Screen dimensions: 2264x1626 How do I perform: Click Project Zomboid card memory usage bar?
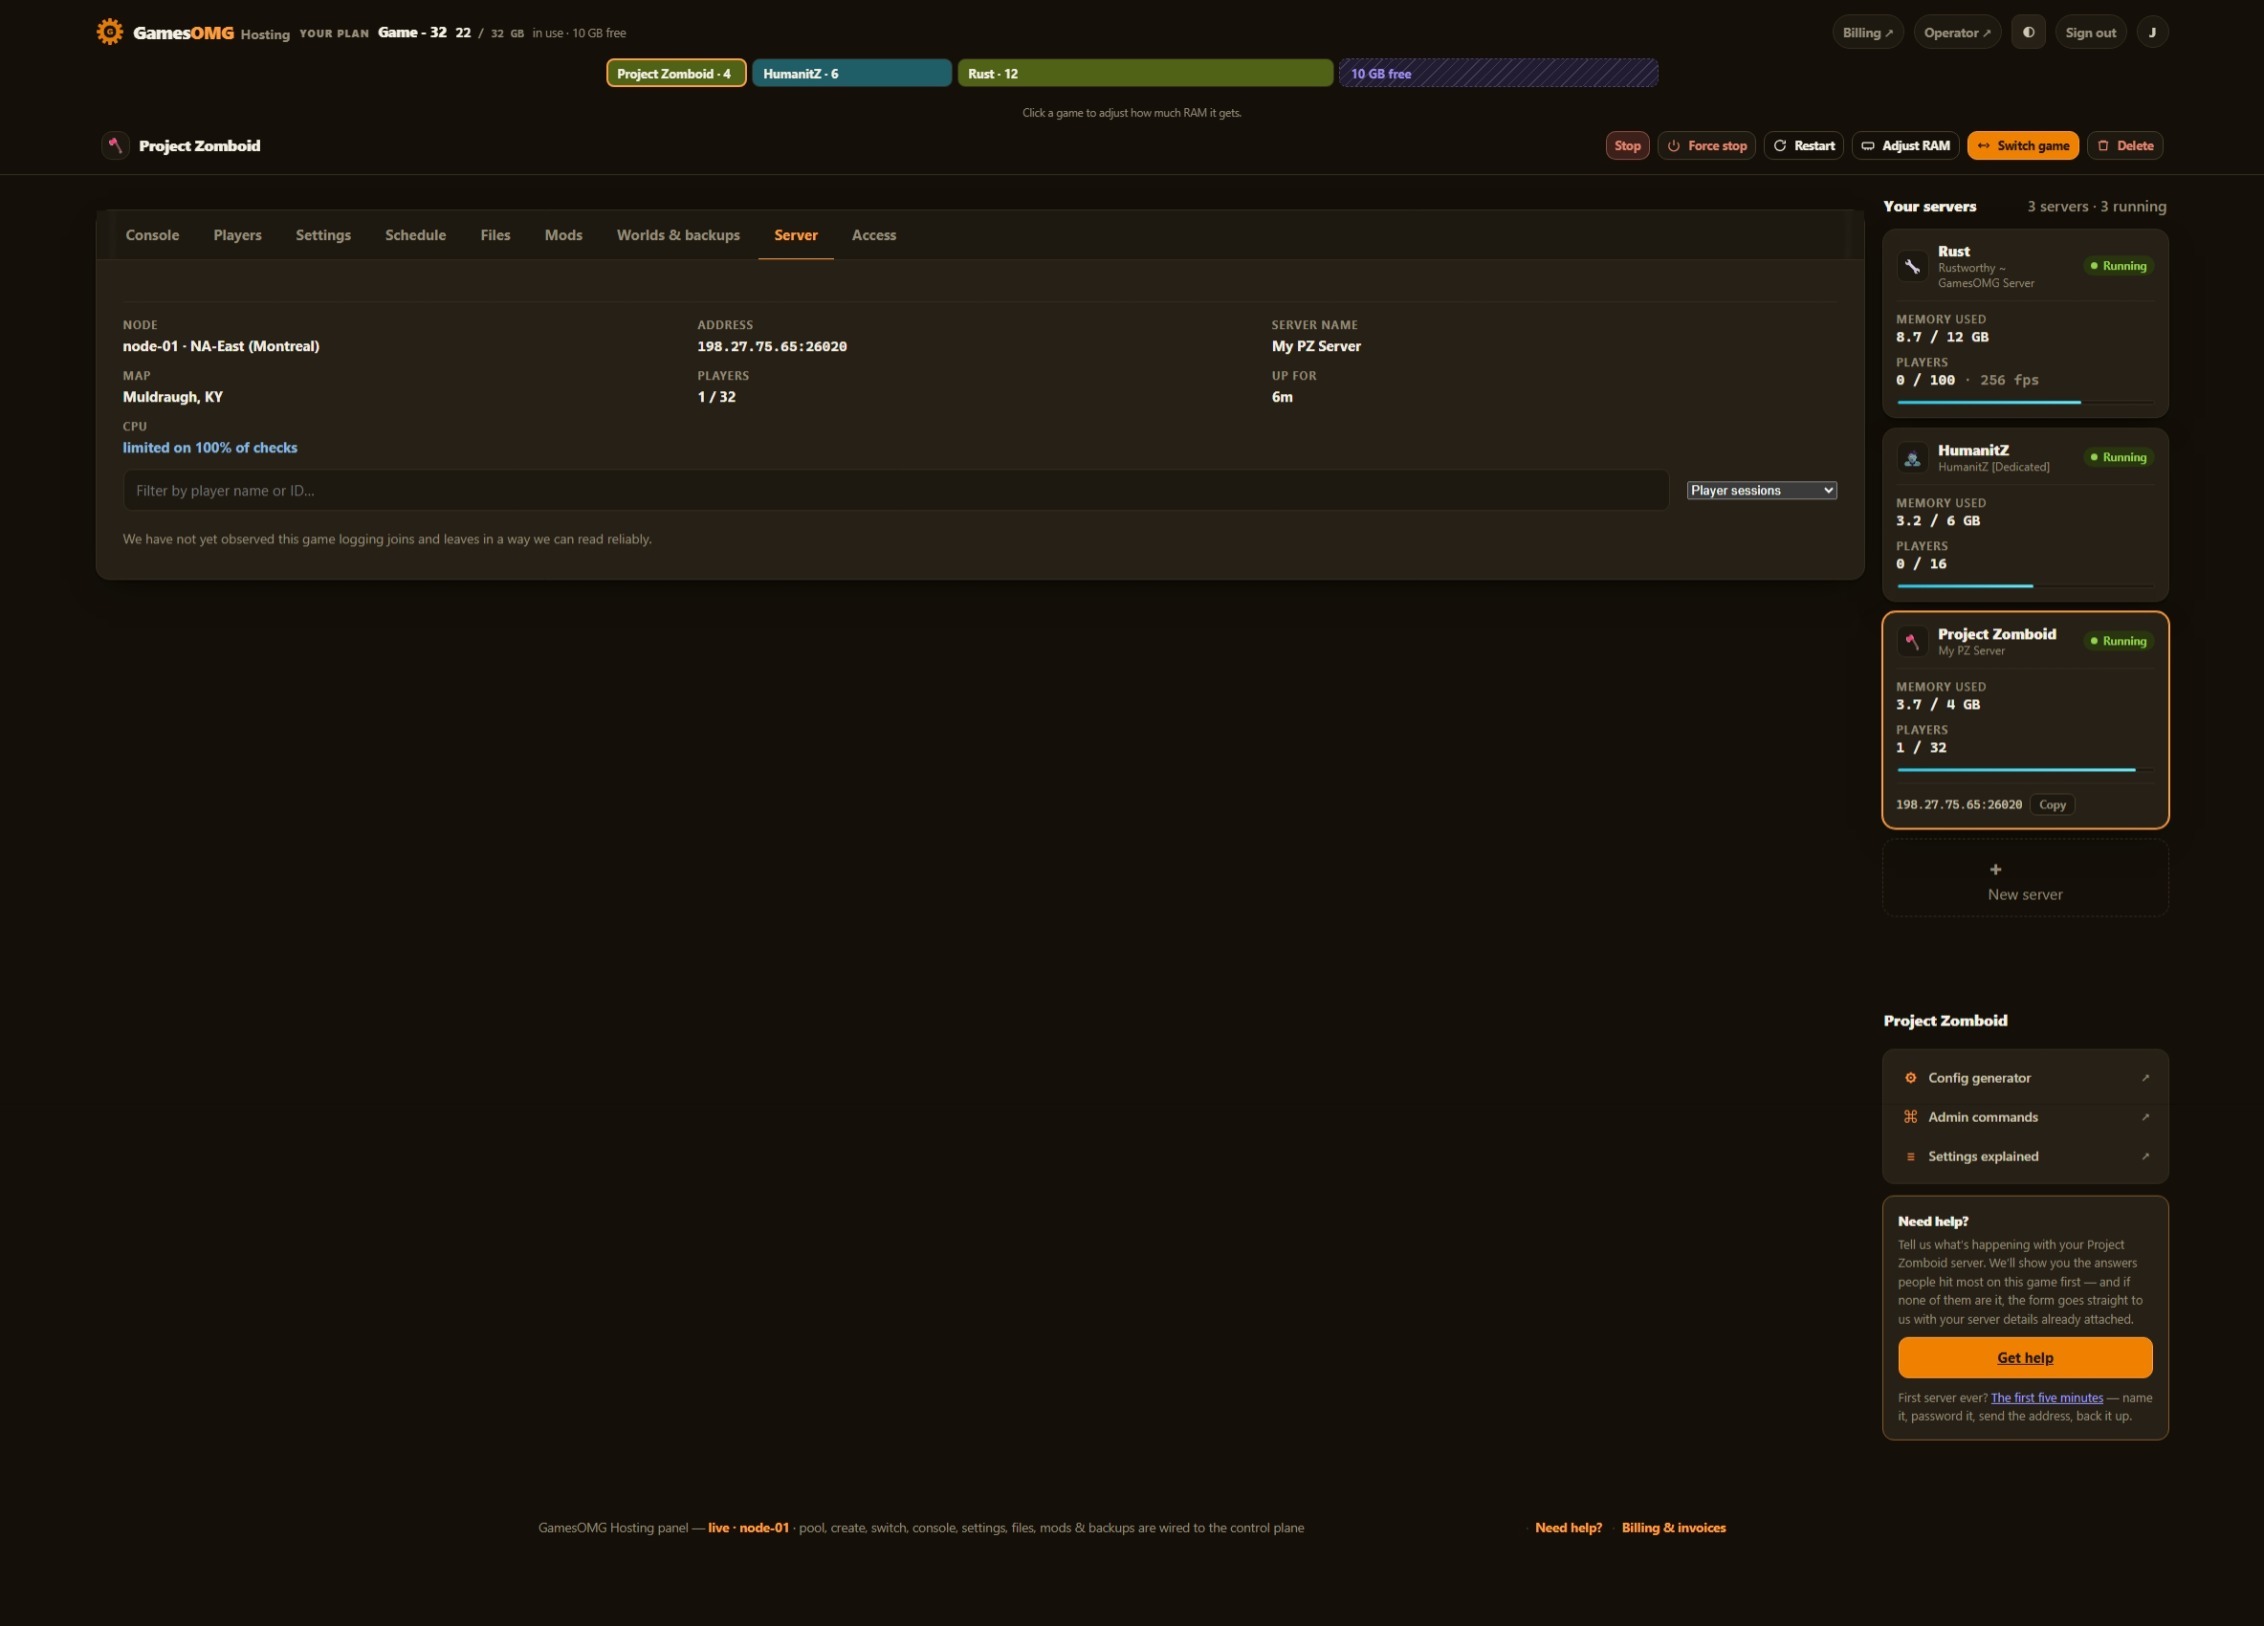pyautogui.click(x=2025, y=770)
